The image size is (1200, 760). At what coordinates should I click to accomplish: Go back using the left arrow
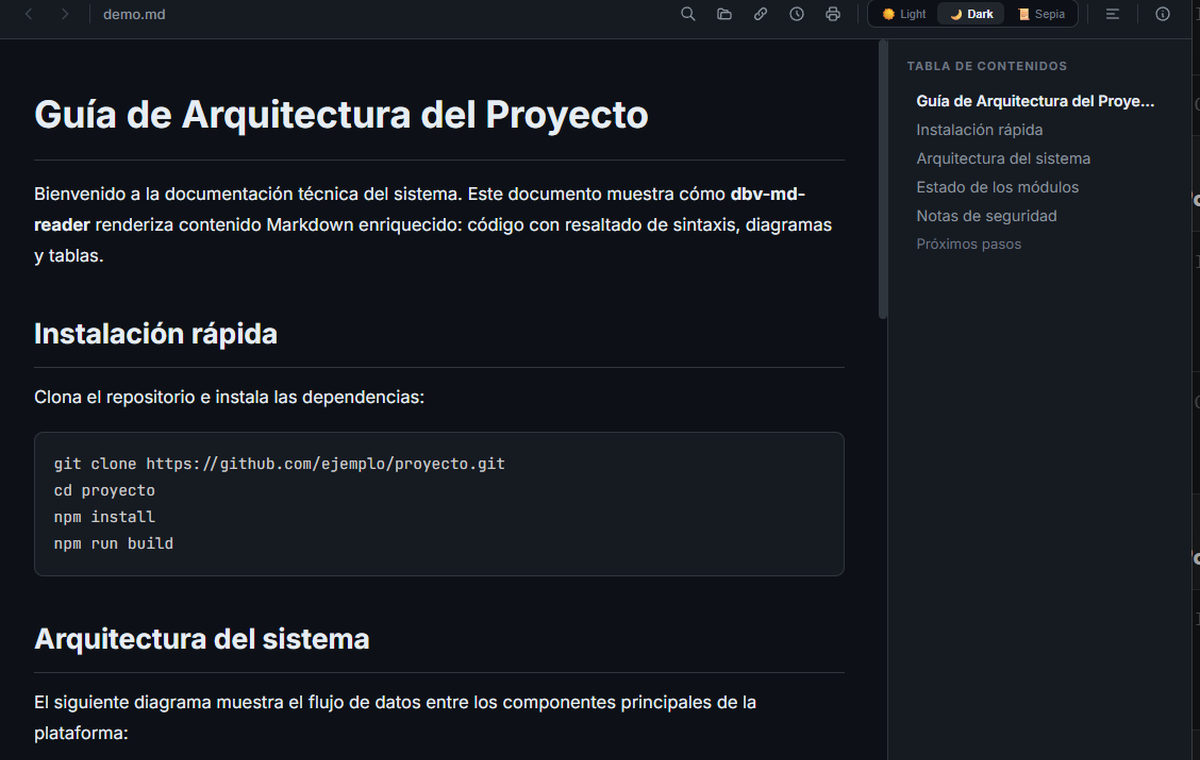29,14
